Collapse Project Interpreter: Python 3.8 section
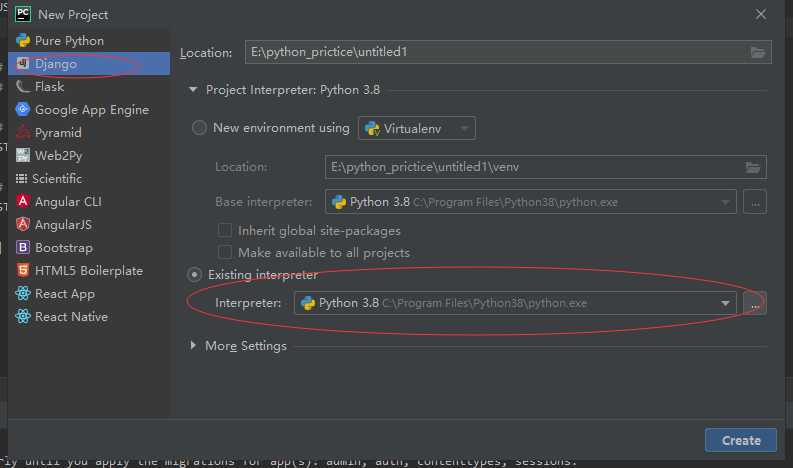The image size is (793, 468). 193,90
